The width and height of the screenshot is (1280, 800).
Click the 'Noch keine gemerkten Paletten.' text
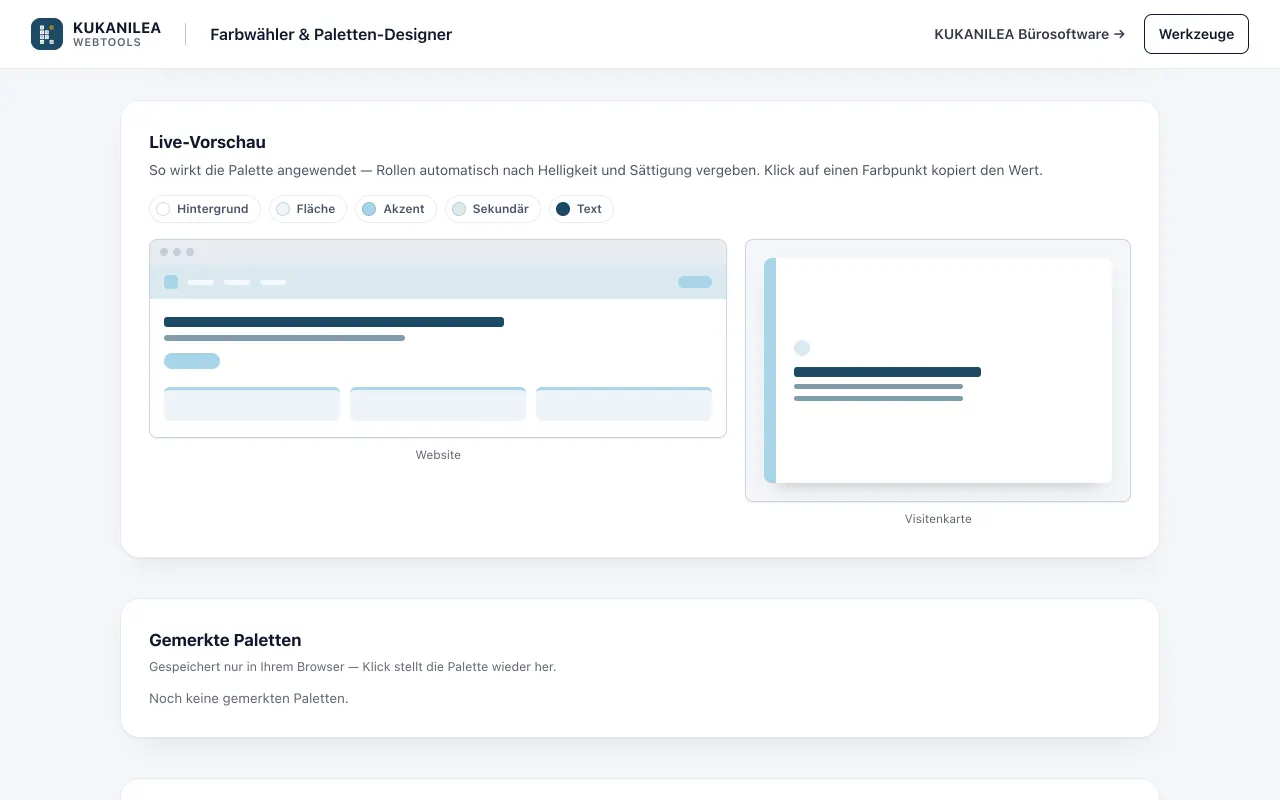tap(249, 698)
